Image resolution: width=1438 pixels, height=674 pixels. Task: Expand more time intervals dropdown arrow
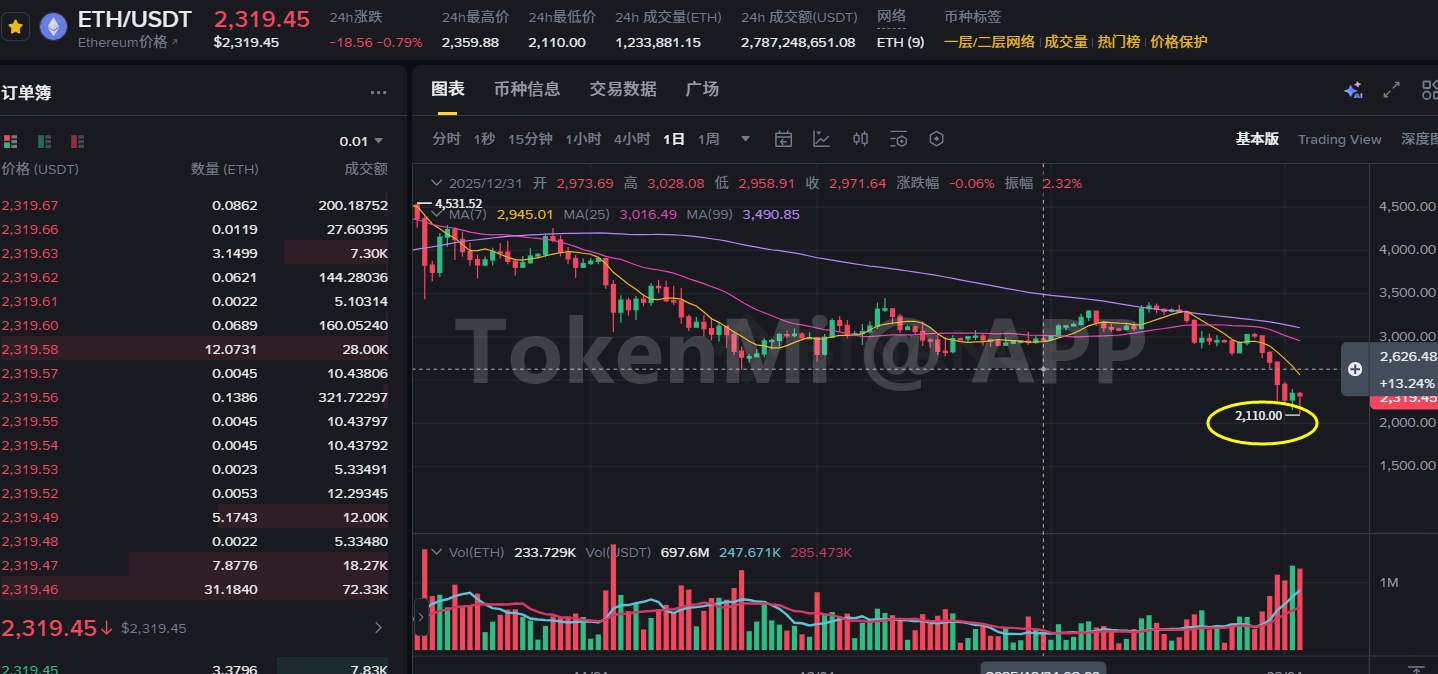point(745,139)
